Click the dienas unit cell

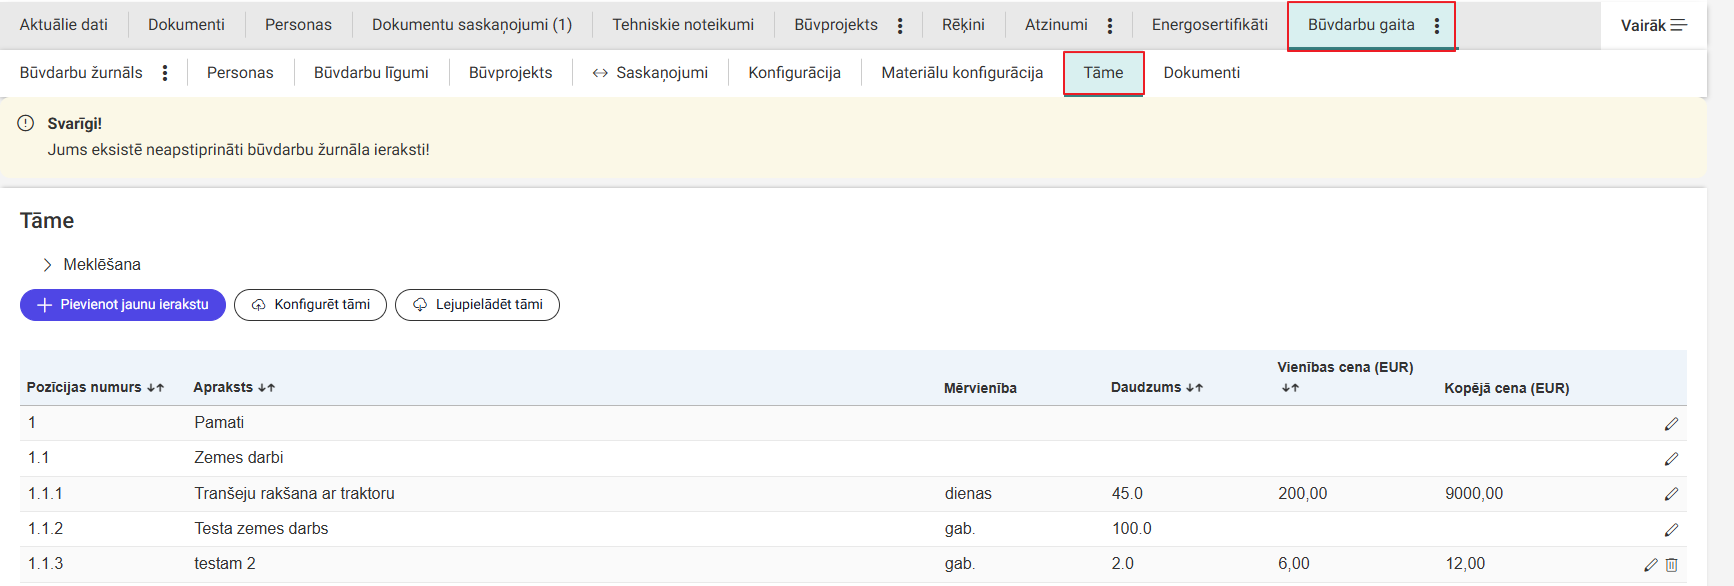(968, 494)
